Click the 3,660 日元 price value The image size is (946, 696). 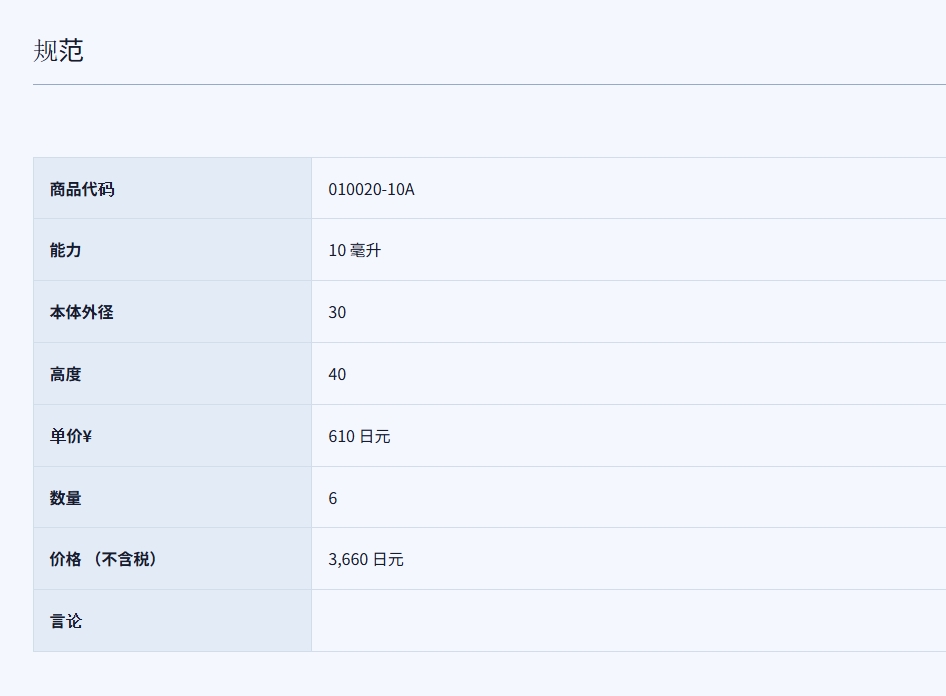coord(366,560)
